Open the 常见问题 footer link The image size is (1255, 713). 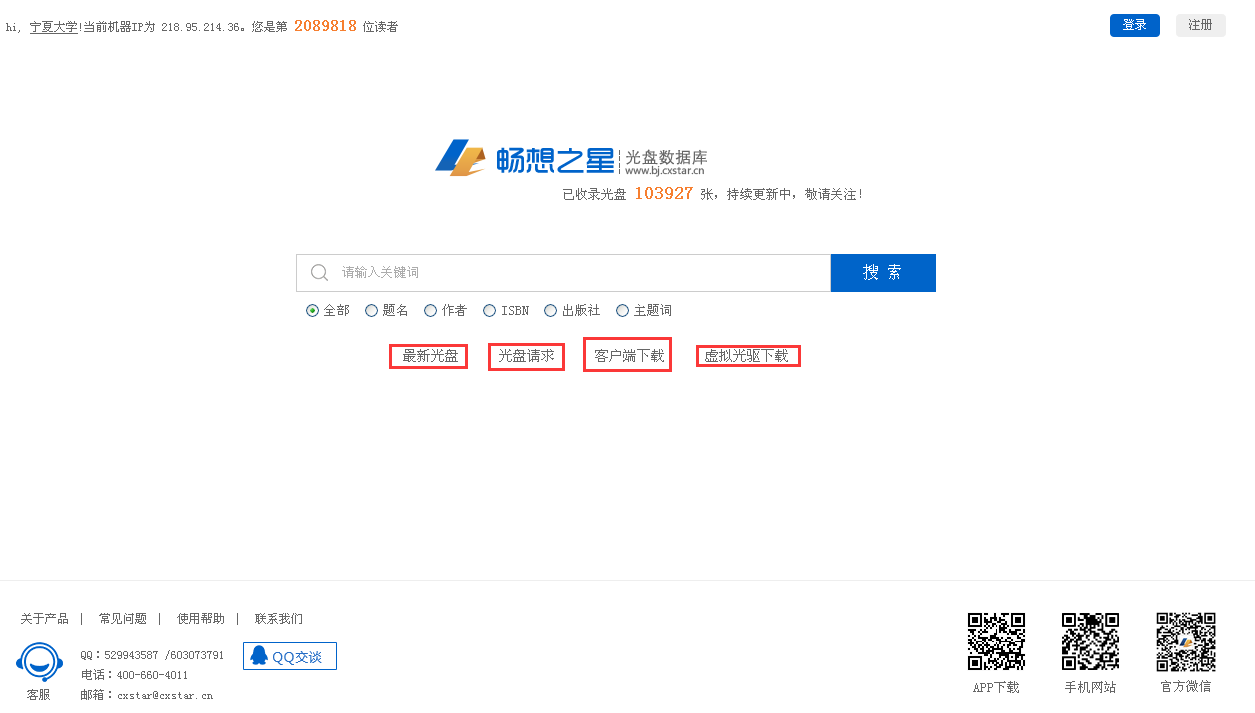click(x=123, y=619)
